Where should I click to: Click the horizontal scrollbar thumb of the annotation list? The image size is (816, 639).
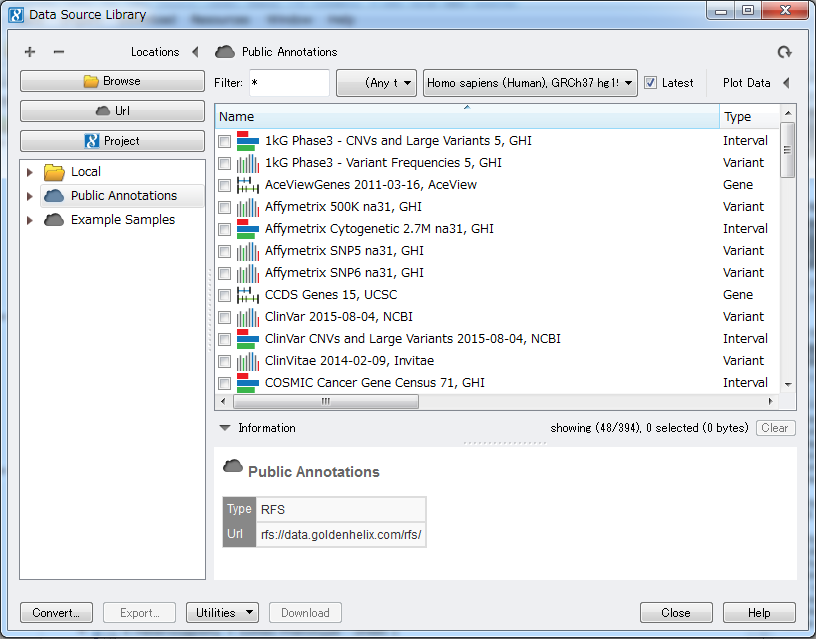[x=326, y=401]
